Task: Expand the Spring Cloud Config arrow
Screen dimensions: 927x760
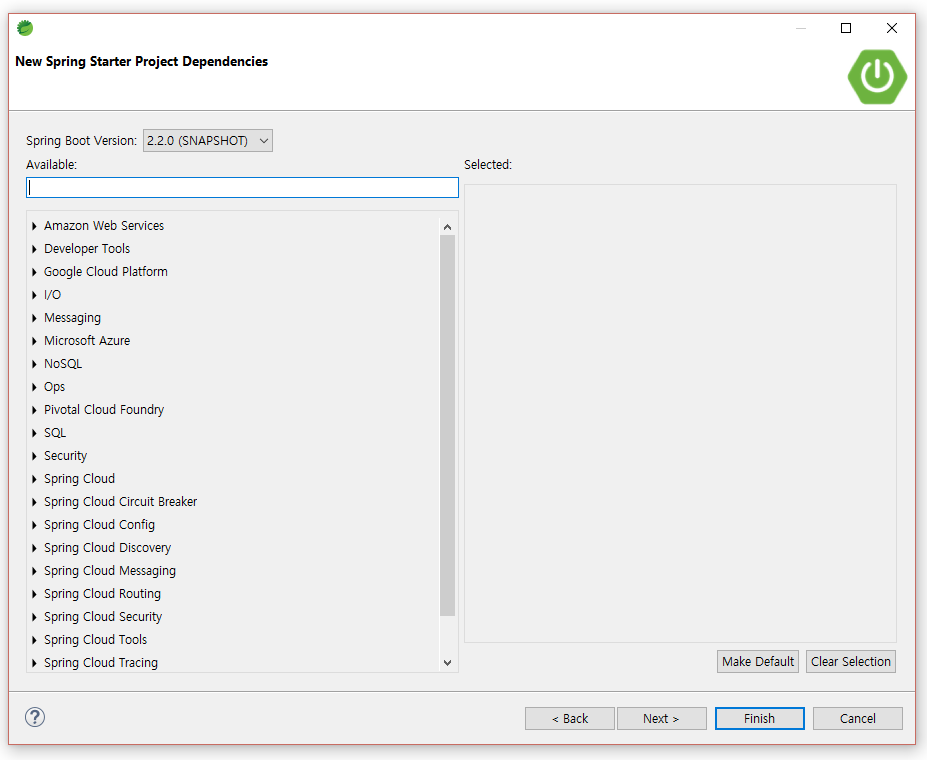Action: click(34, 525)
